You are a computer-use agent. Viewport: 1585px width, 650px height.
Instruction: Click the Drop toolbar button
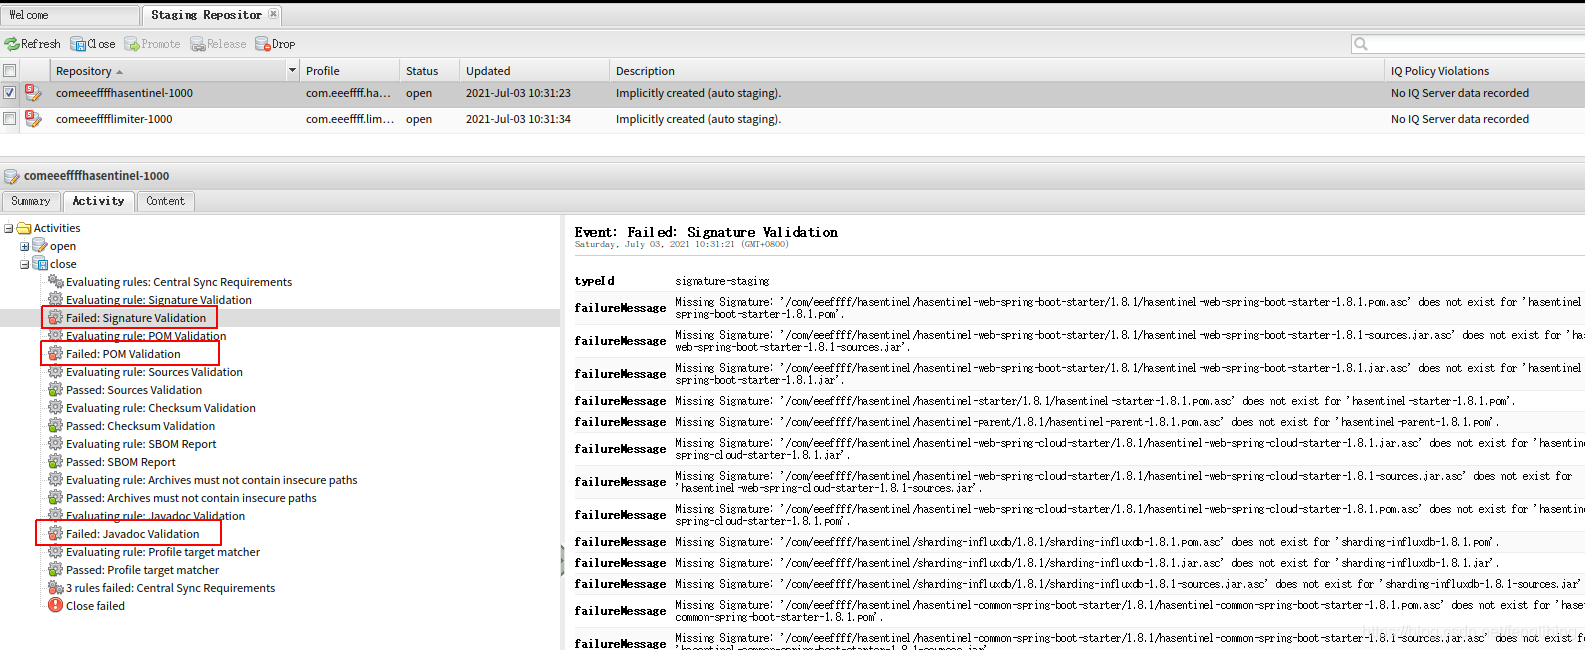coord(275,44)
